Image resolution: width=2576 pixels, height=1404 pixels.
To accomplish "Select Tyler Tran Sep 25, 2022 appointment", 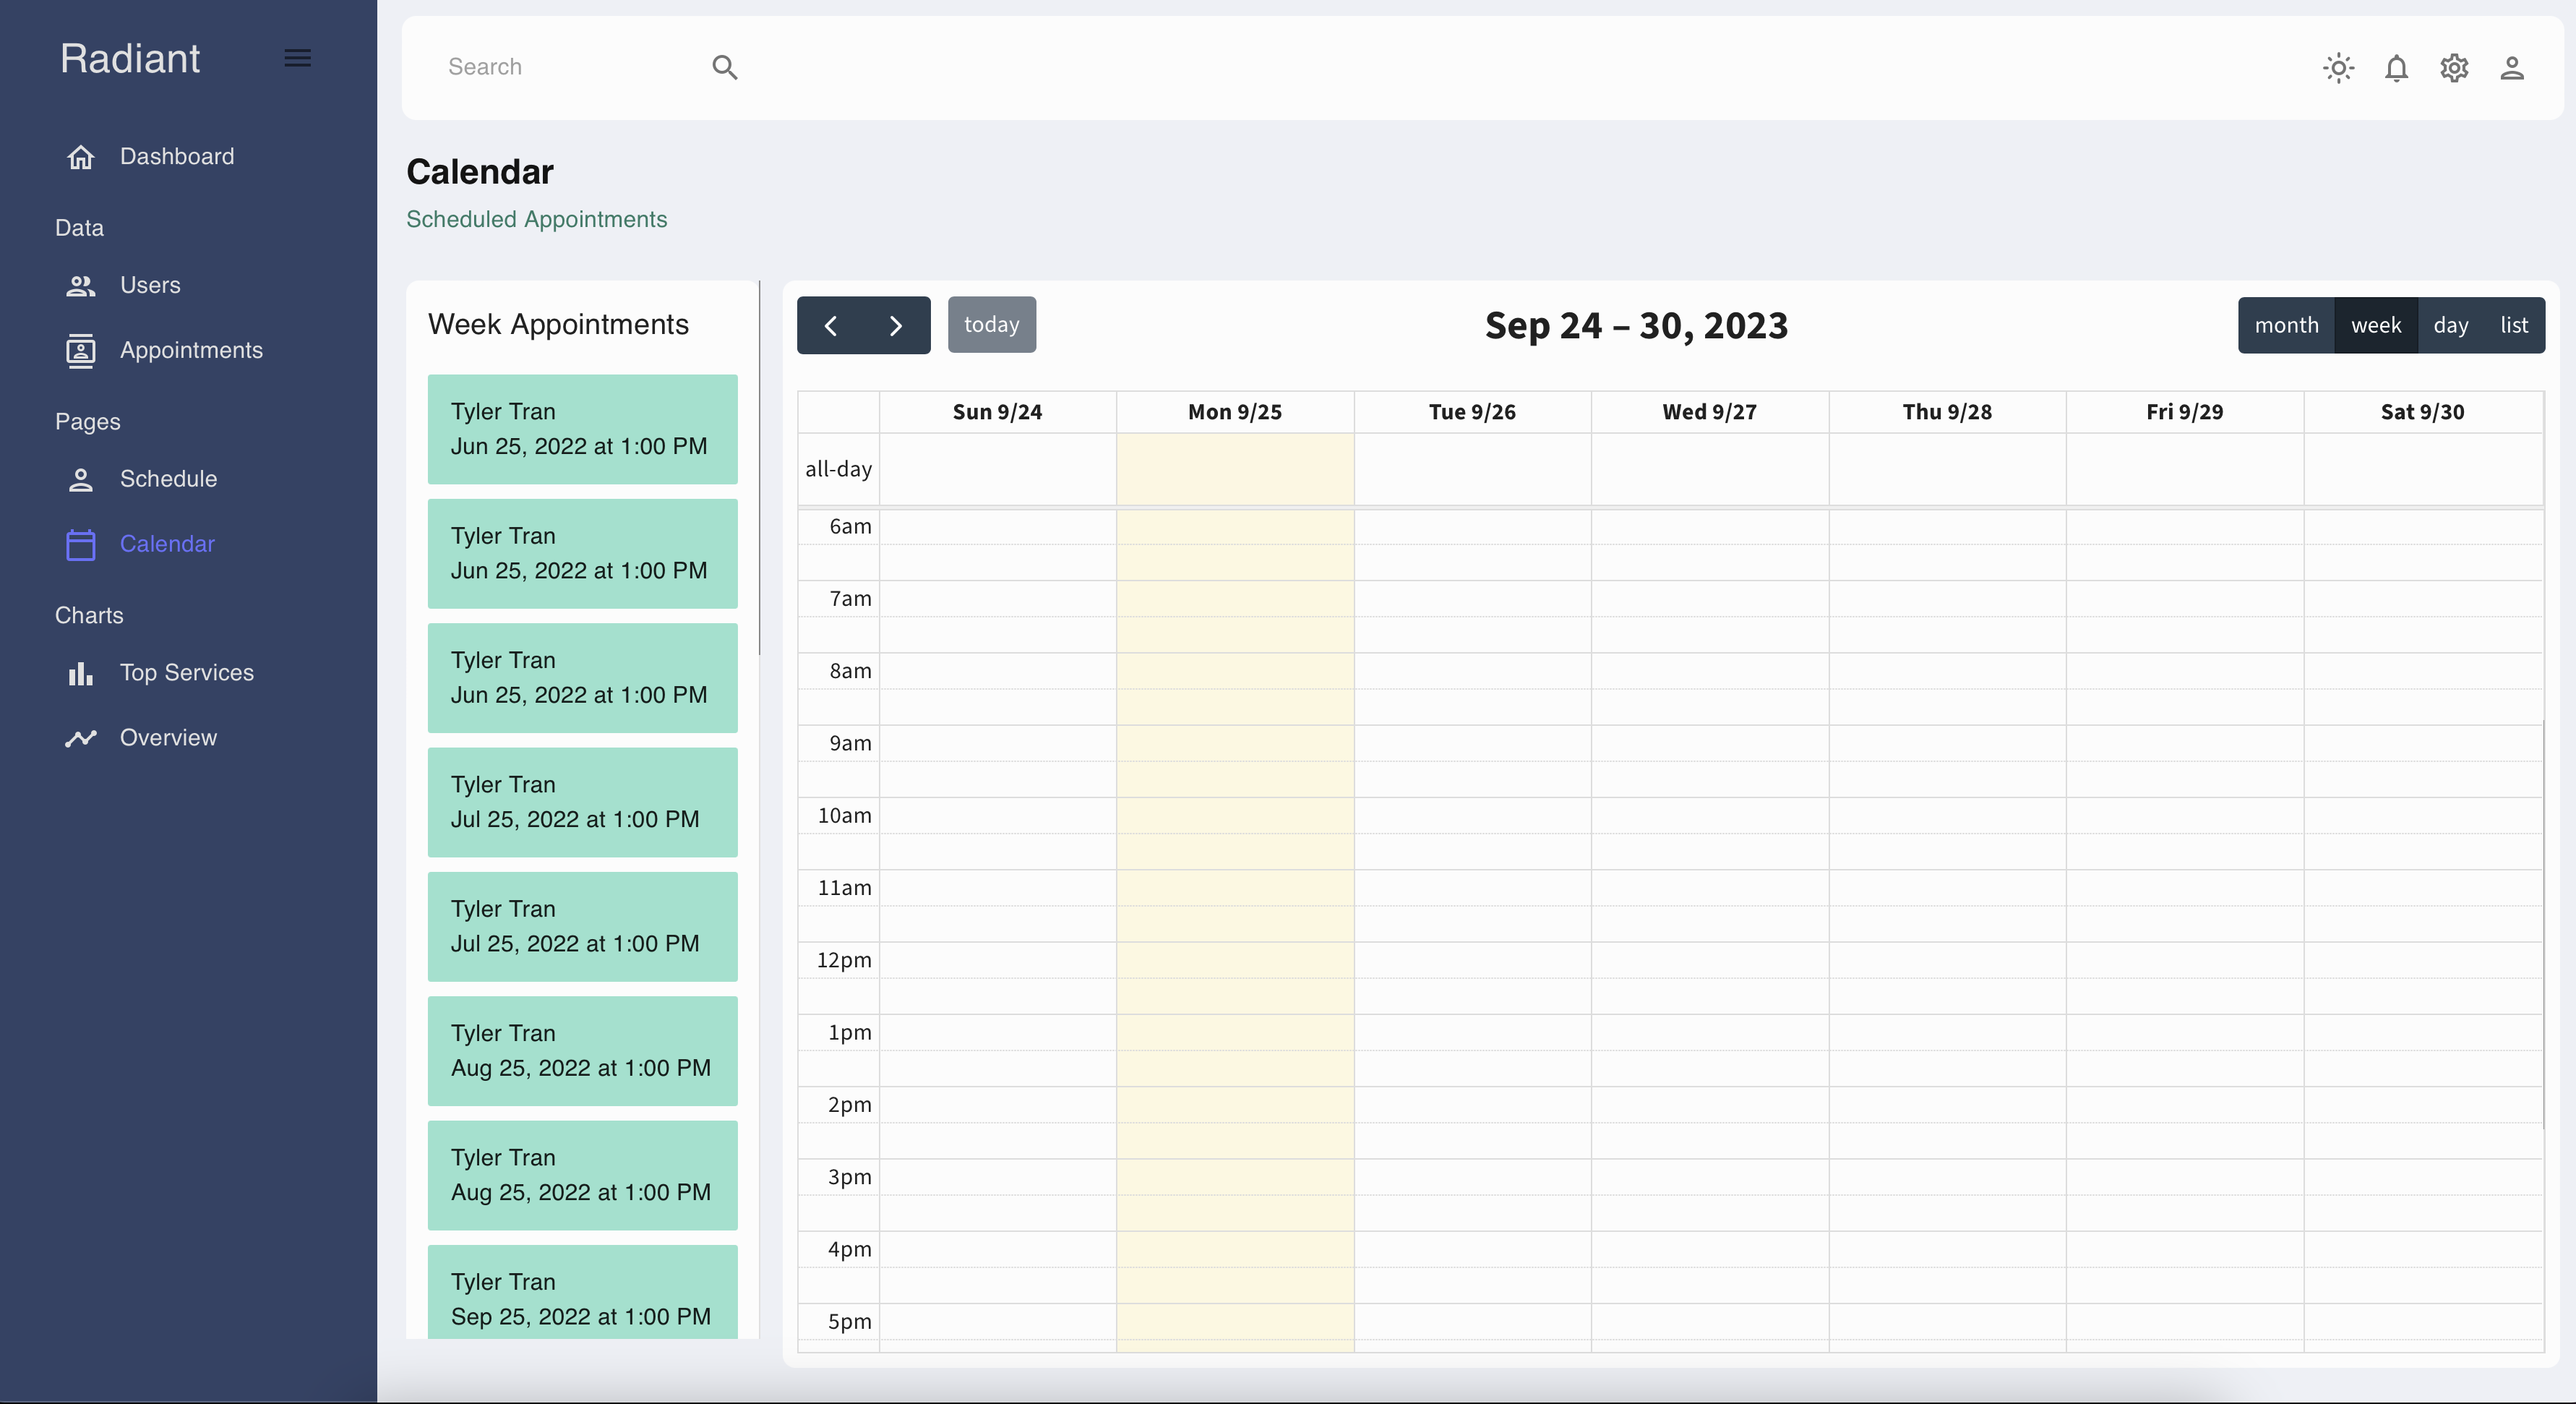I will tap(582, 1295).
